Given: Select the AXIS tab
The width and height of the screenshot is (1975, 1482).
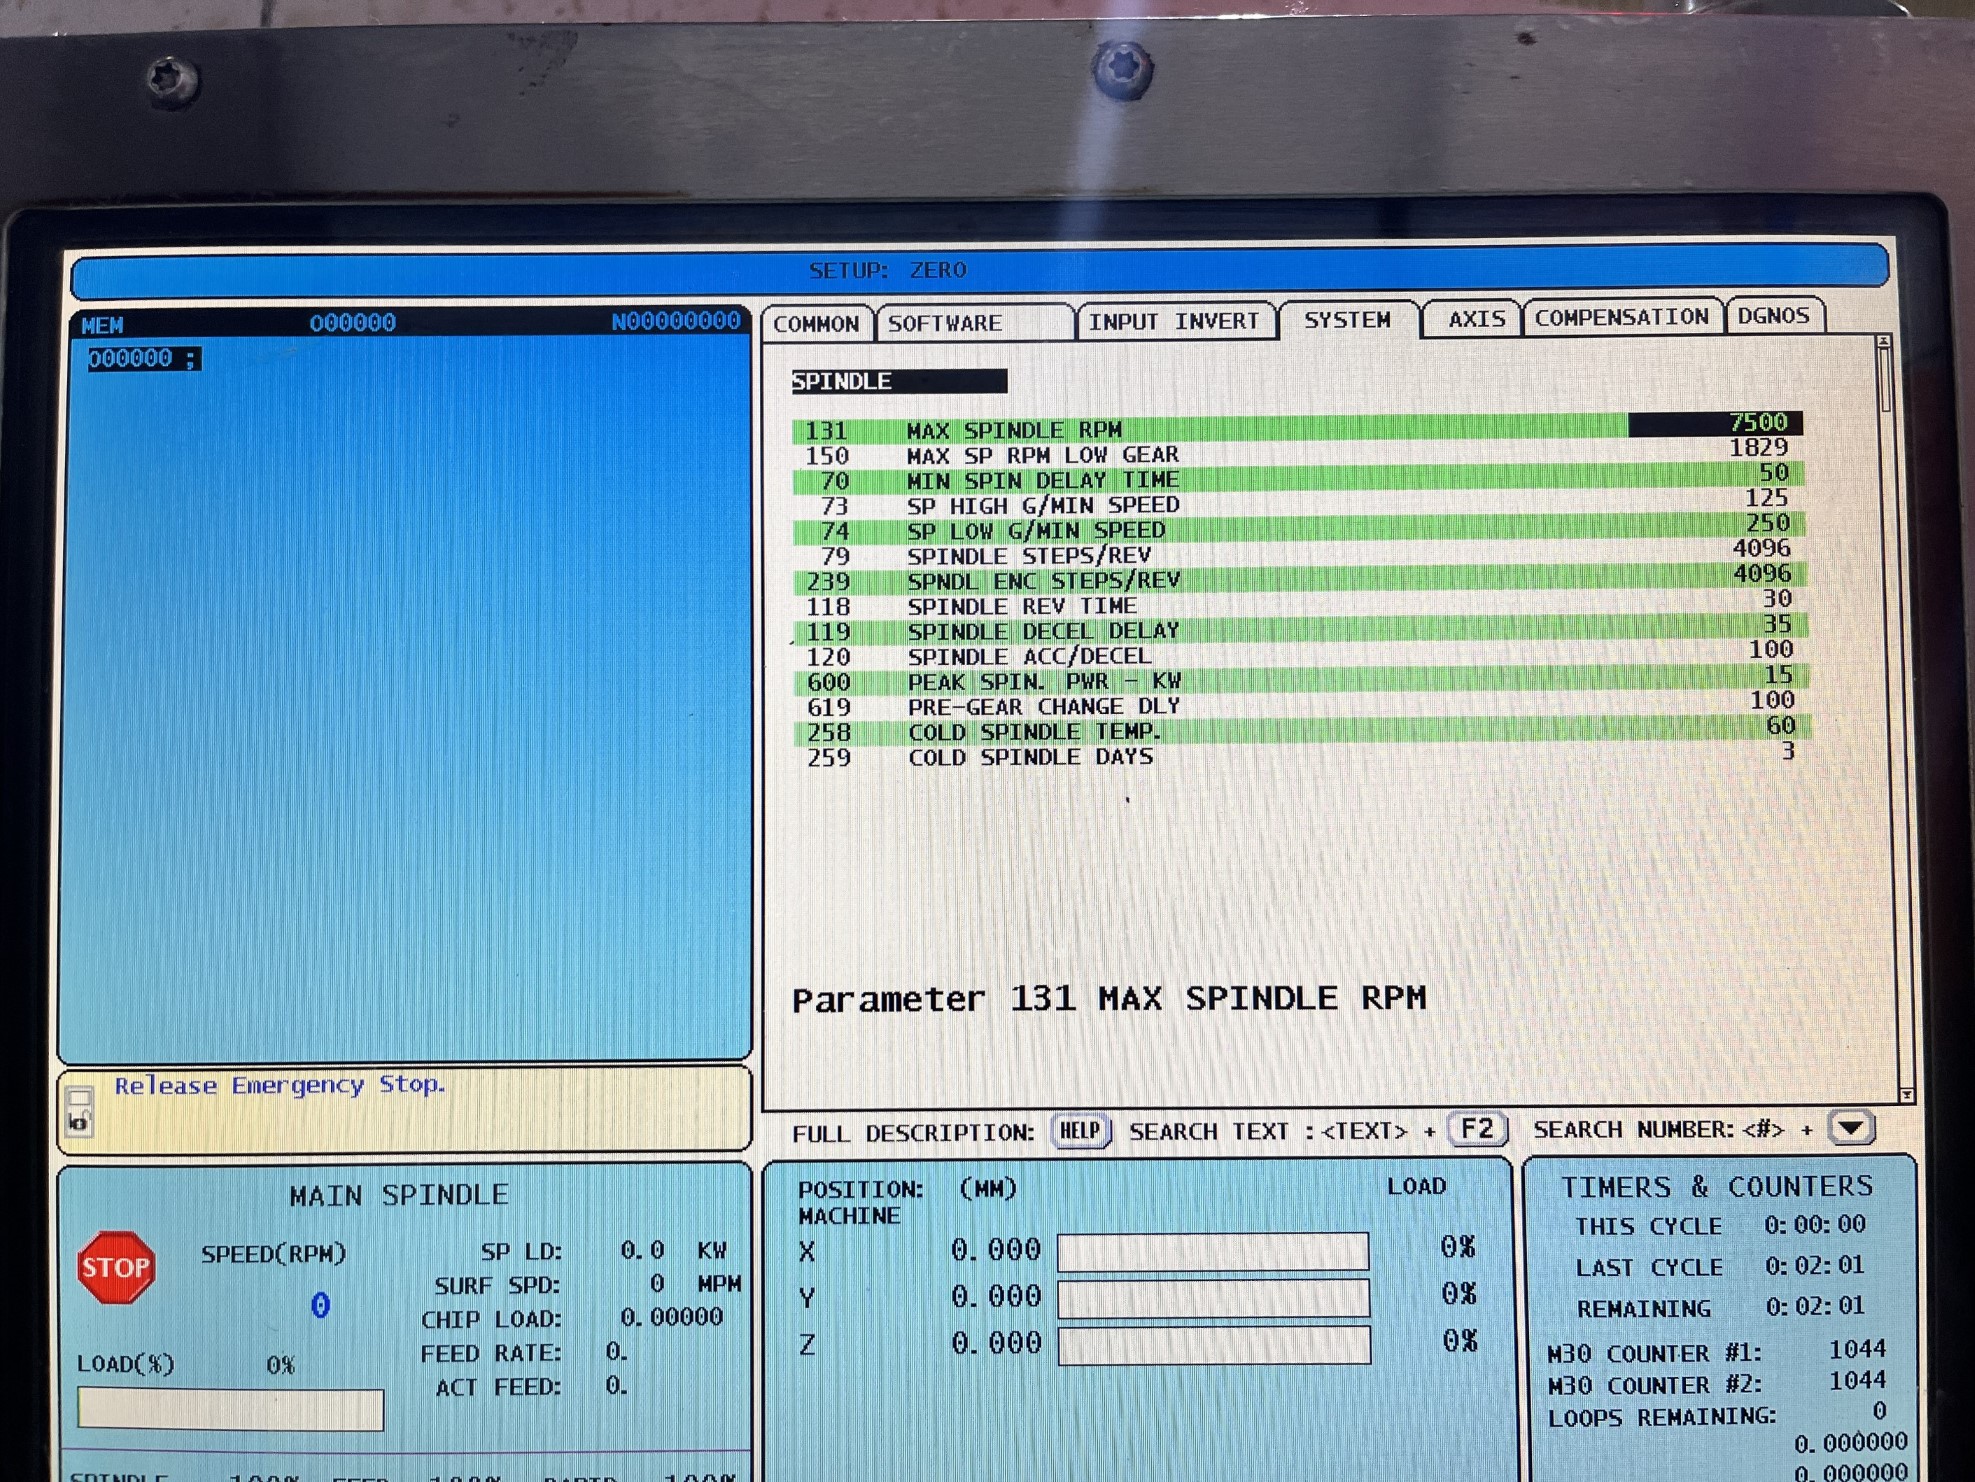Looking at the screenshot, I should [x=1476, y=319].
